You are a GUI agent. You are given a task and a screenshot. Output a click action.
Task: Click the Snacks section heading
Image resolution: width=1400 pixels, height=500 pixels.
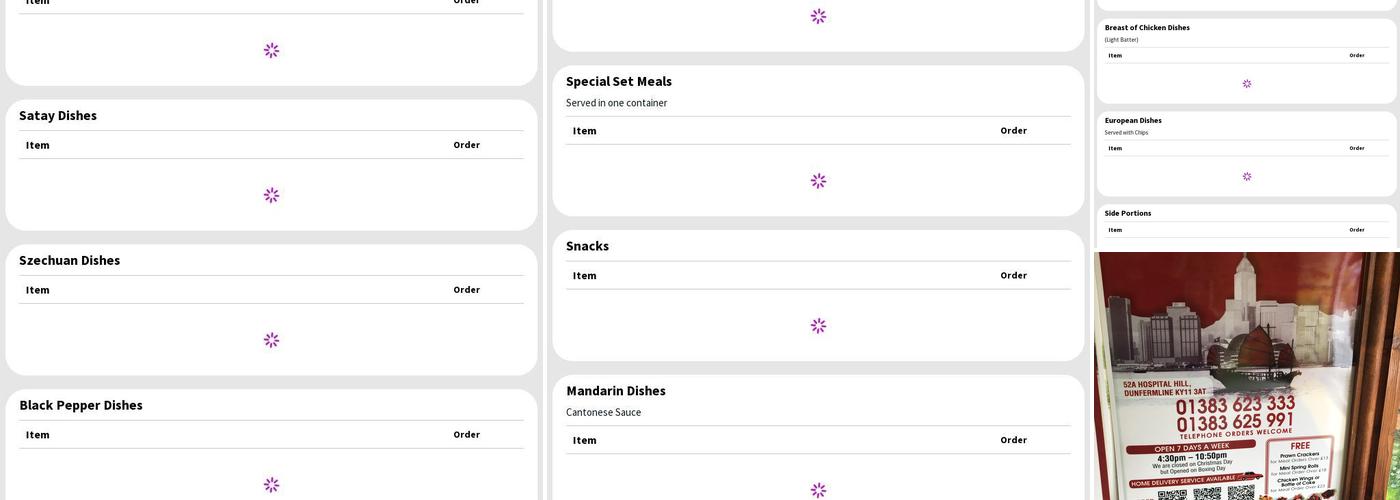(587, 246)
